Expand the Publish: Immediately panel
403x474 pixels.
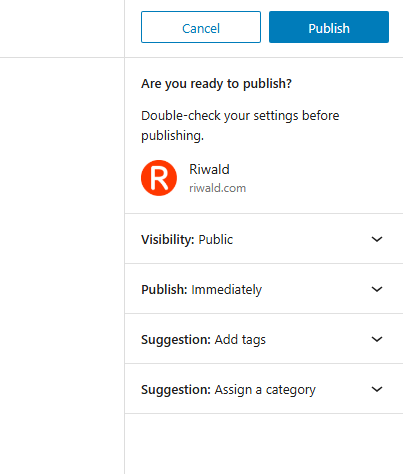(264, 289)
